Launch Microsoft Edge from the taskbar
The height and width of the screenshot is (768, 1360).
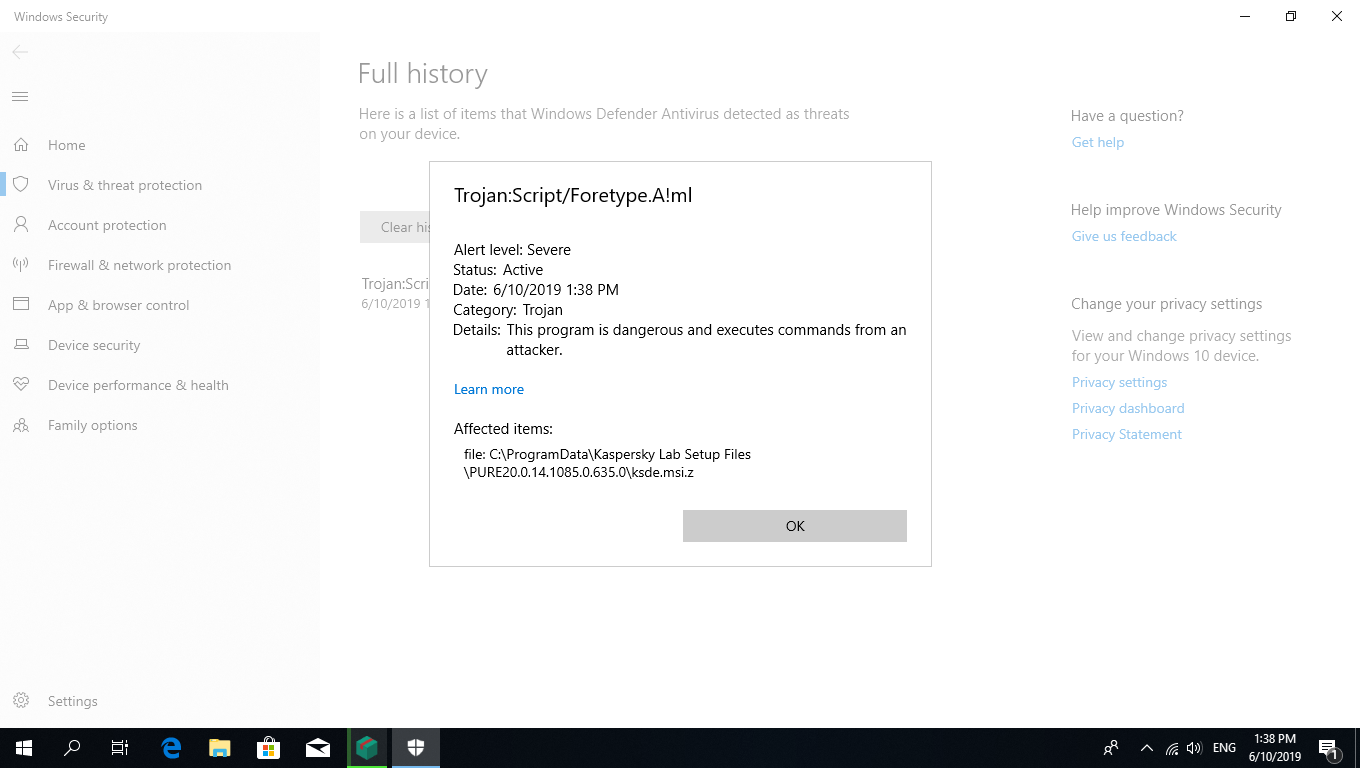point(171,748)
